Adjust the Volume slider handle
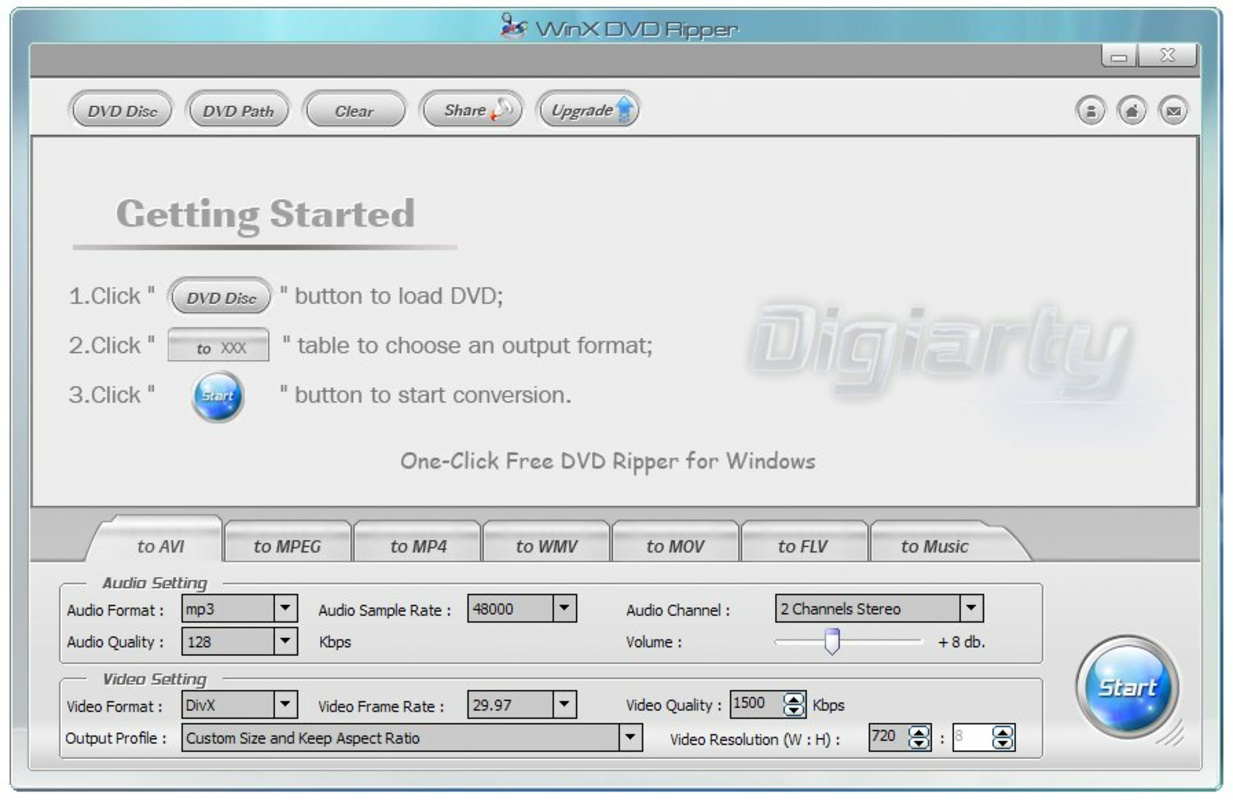Image resolution: width=1233 pixels, height=800 pixels. tap(831, 642)
